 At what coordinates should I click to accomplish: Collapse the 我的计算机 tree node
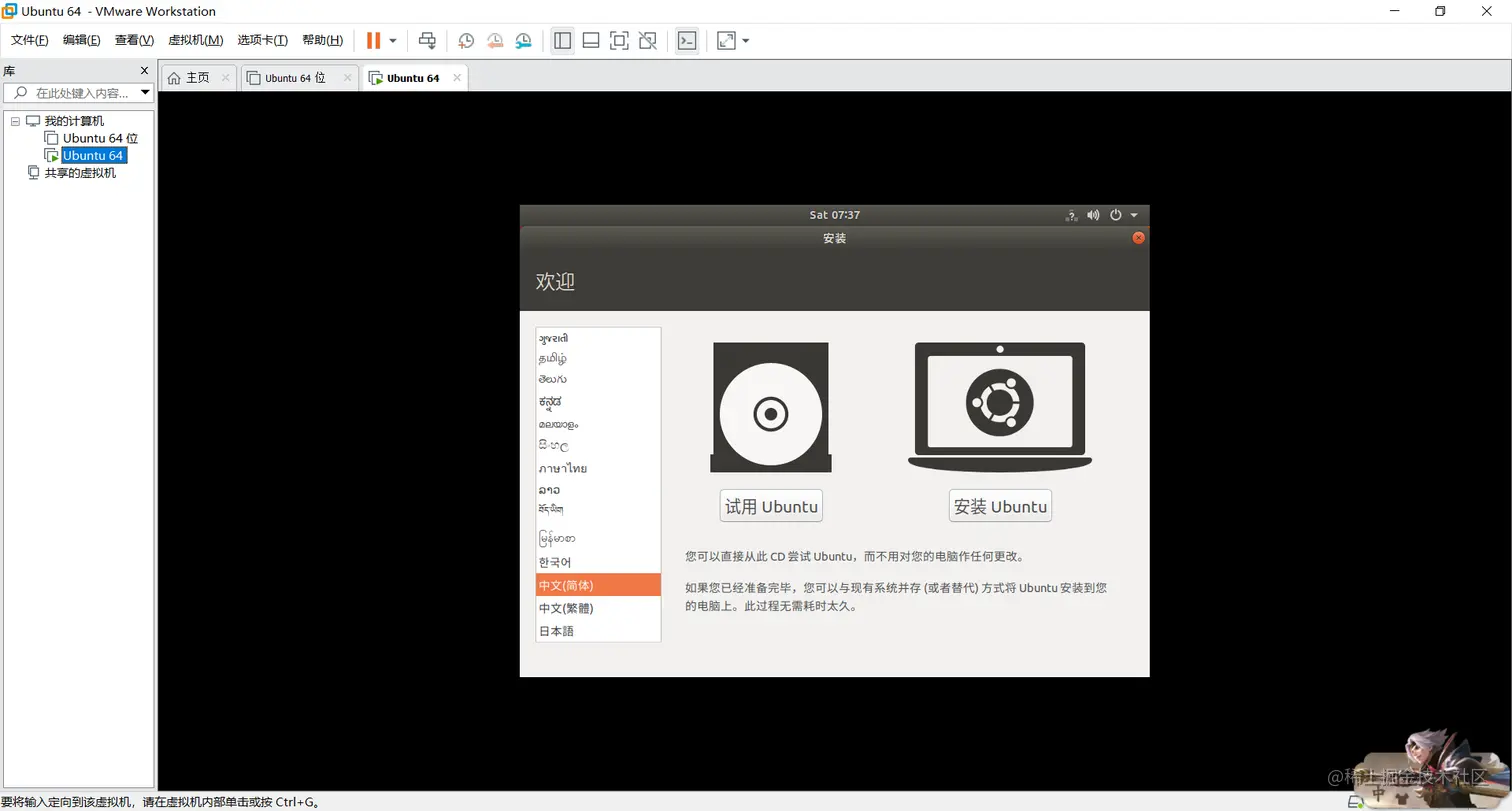pyautogui.click(x=15, y=121)
